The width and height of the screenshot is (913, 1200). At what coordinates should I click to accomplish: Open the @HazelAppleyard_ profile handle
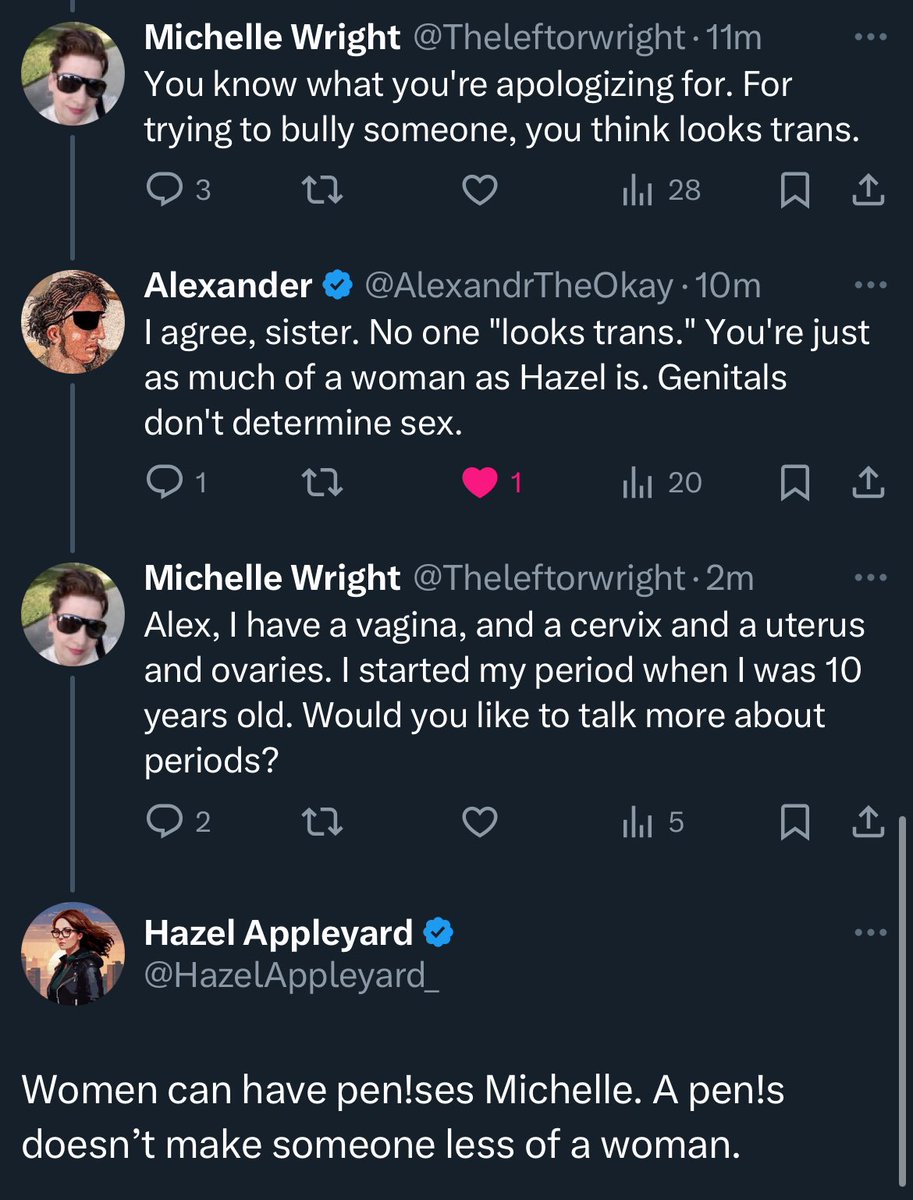point(292,974)
